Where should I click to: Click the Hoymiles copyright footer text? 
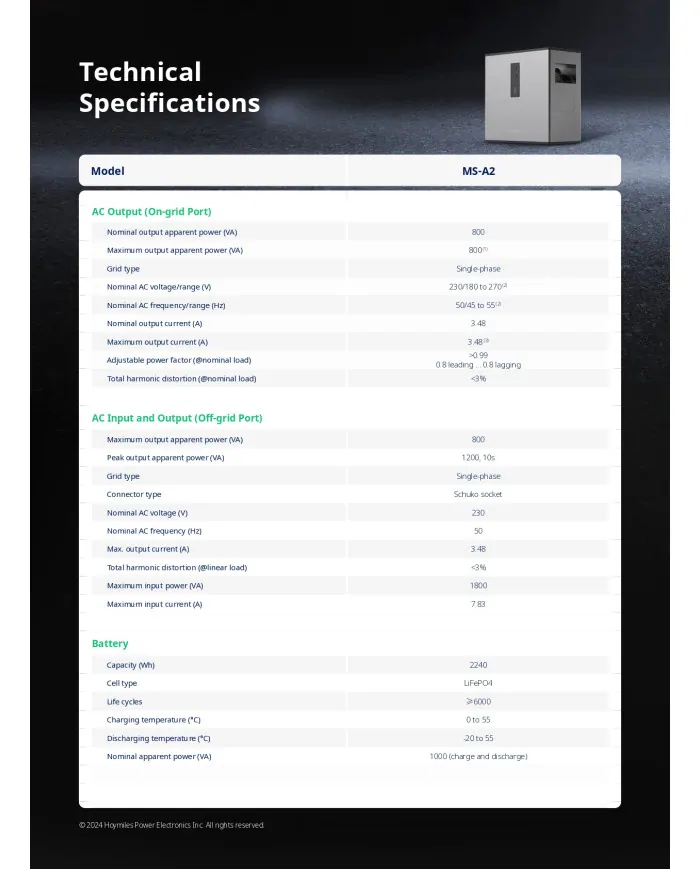click(171, 825)
